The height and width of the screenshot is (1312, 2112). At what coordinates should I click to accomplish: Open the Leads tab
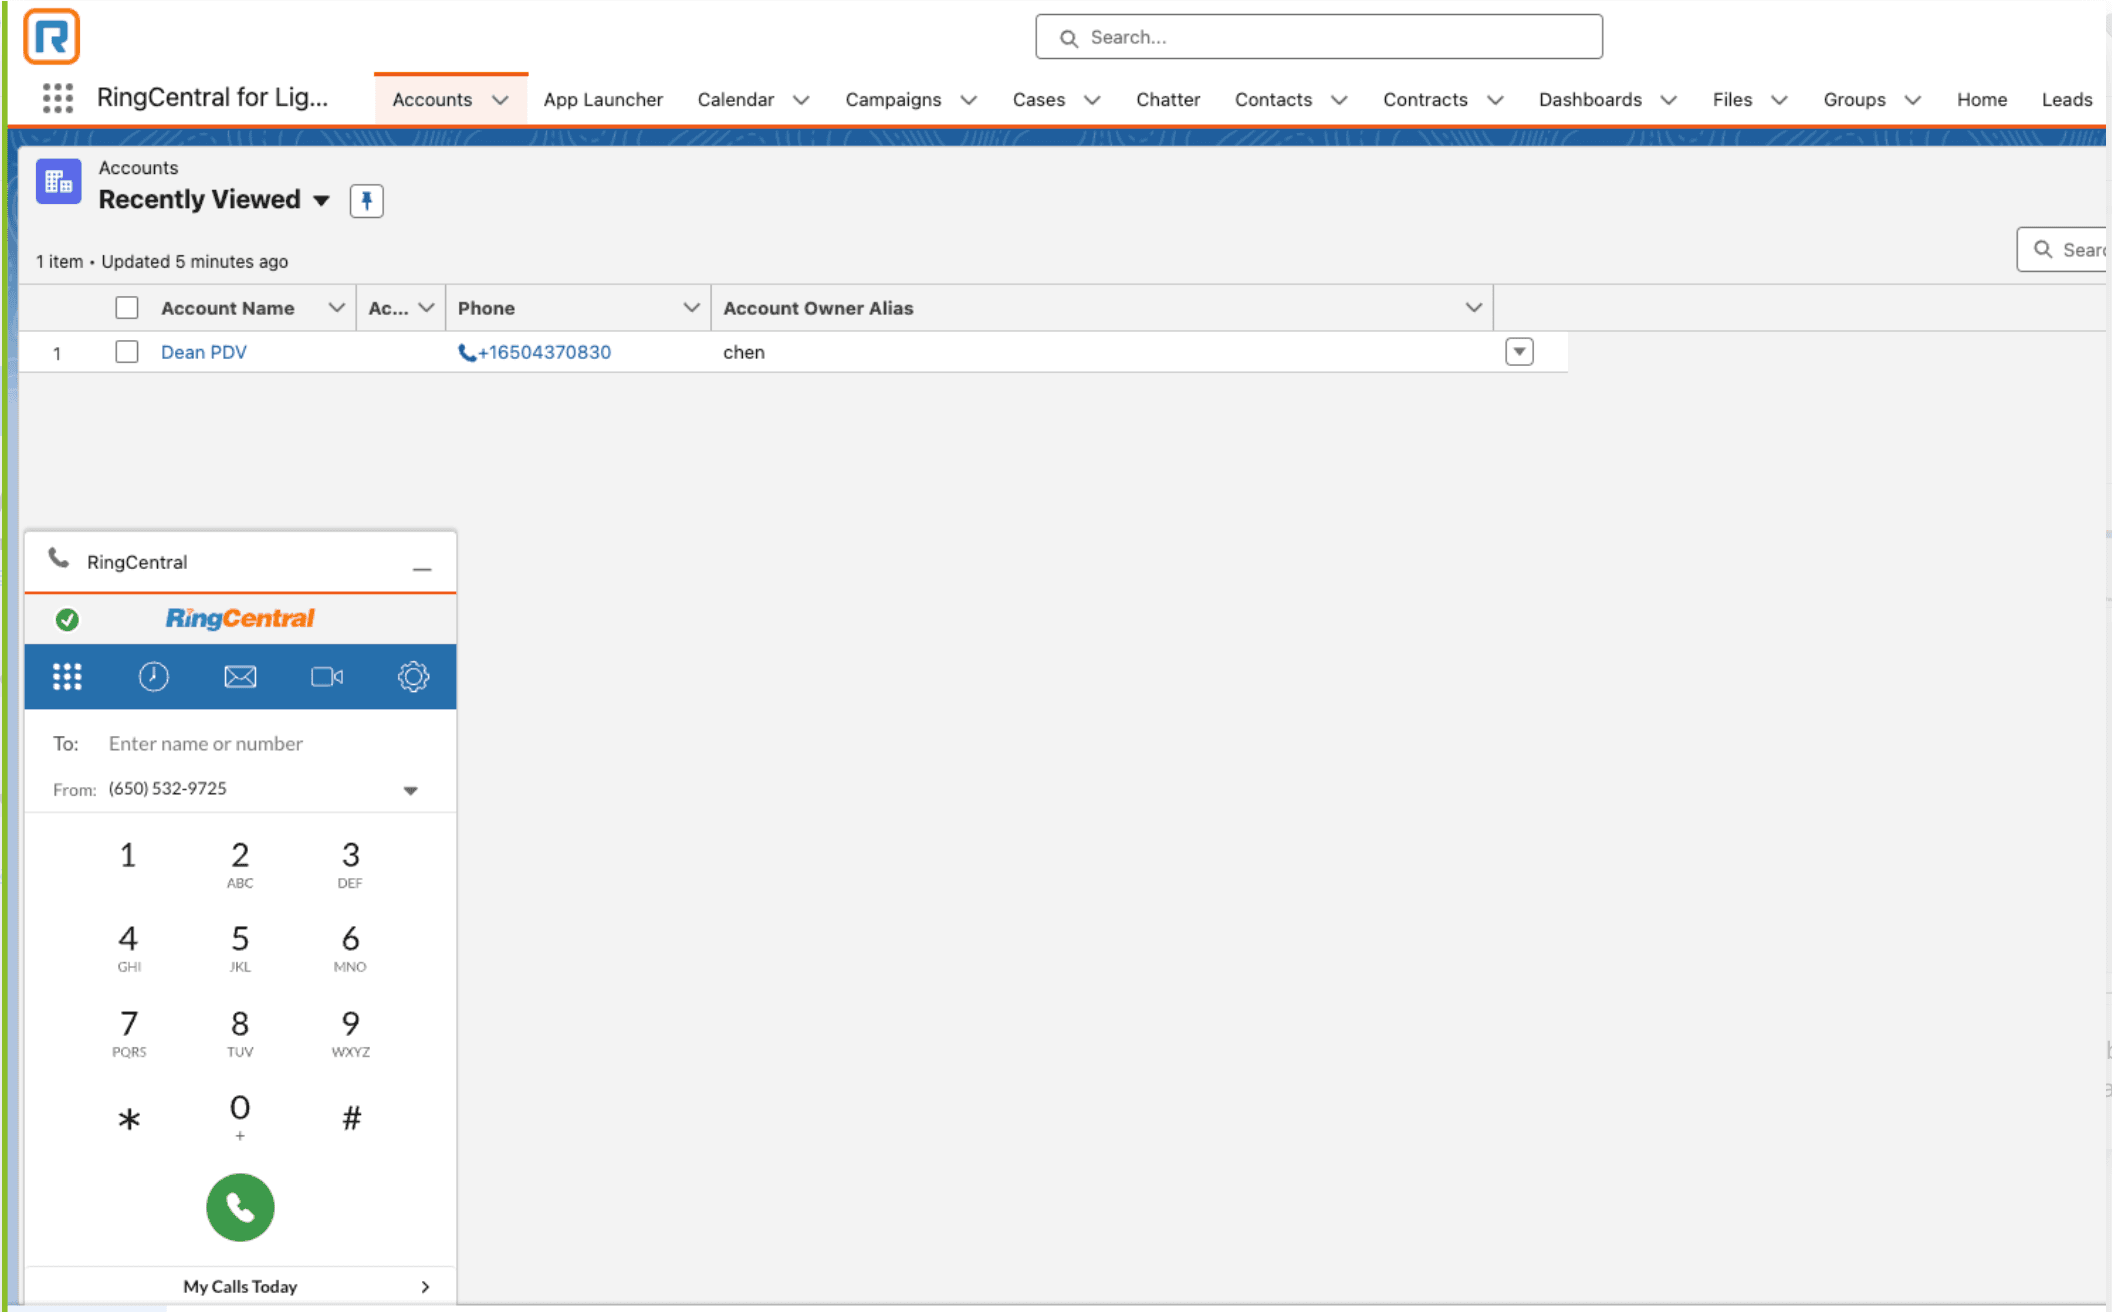pos(2066,100)
